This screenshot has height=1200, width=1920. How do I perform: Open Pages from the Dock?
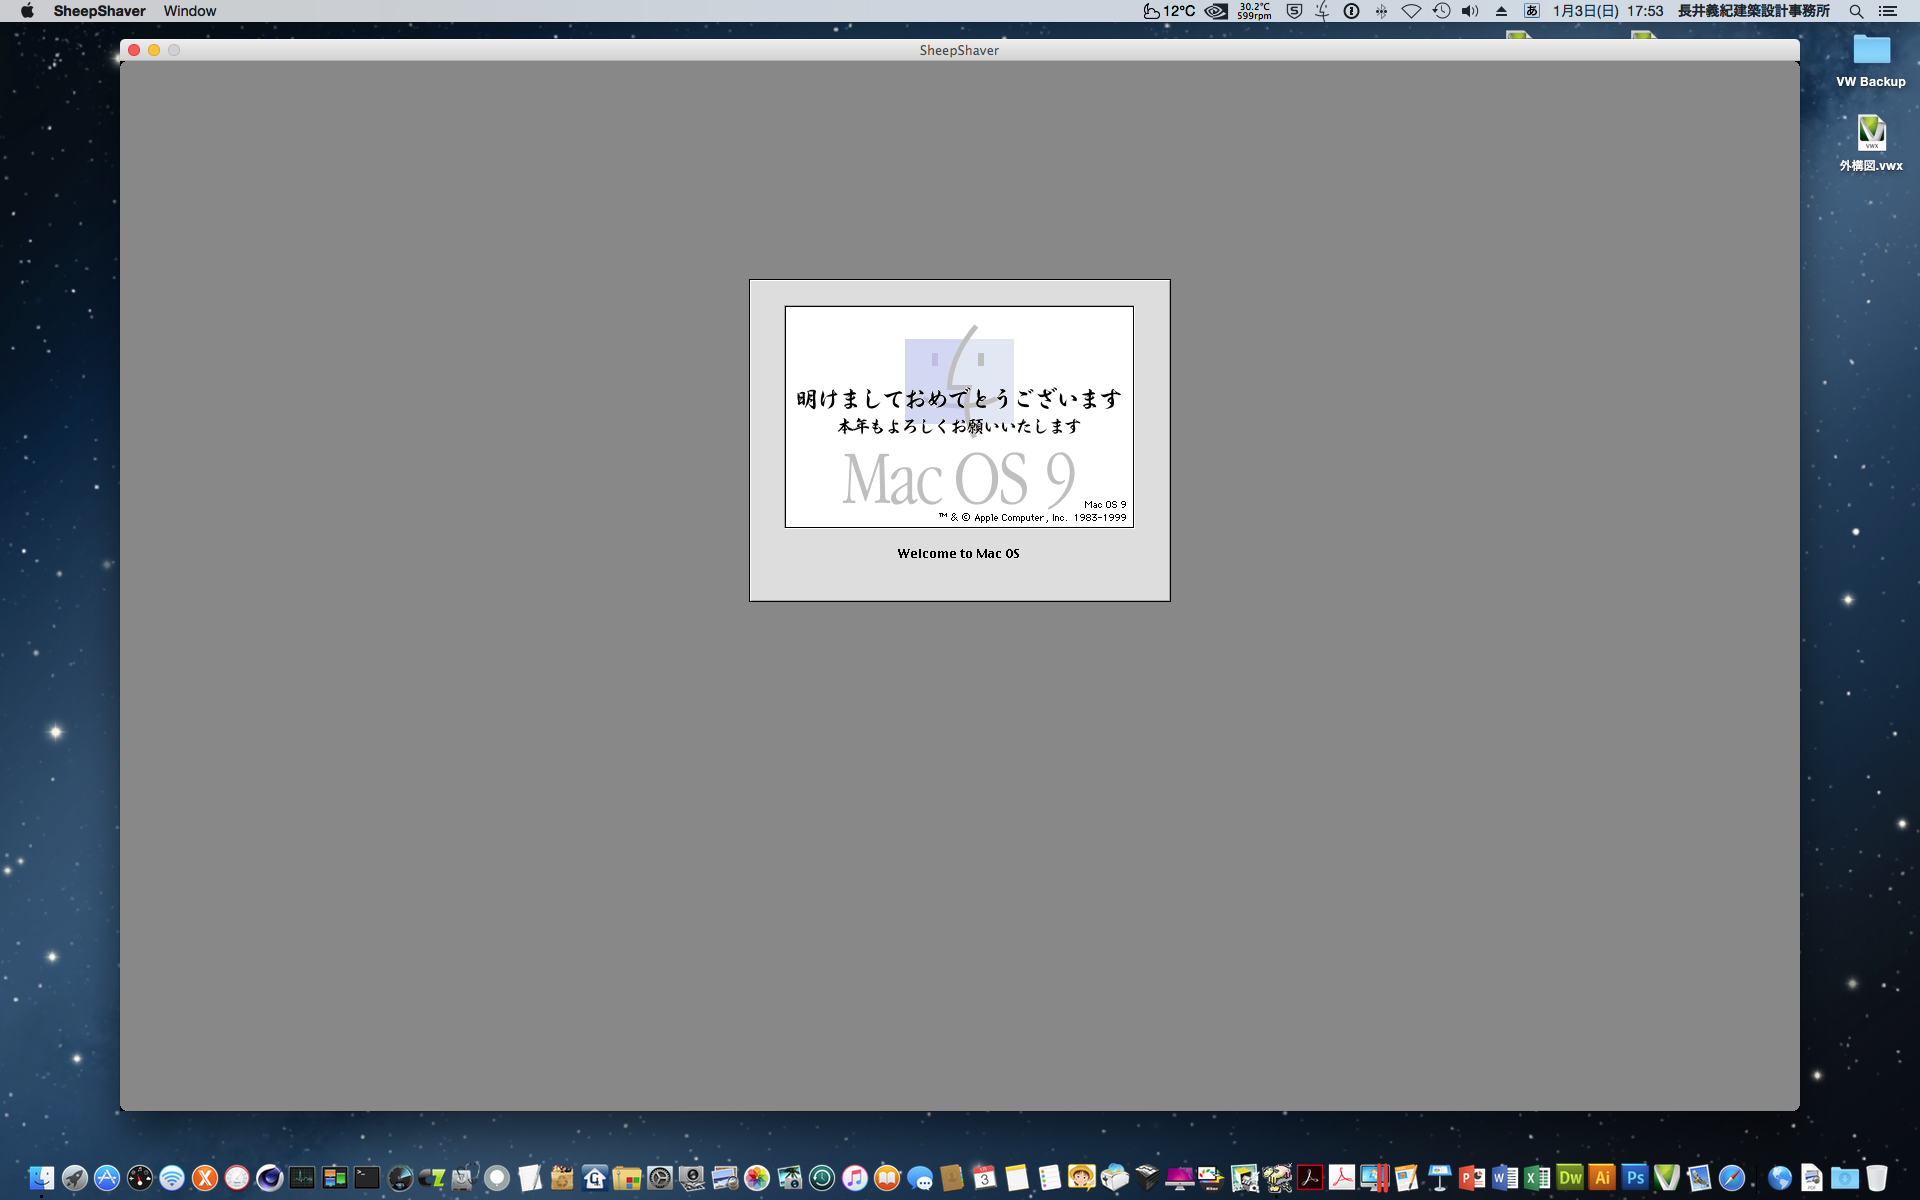1407,1178
